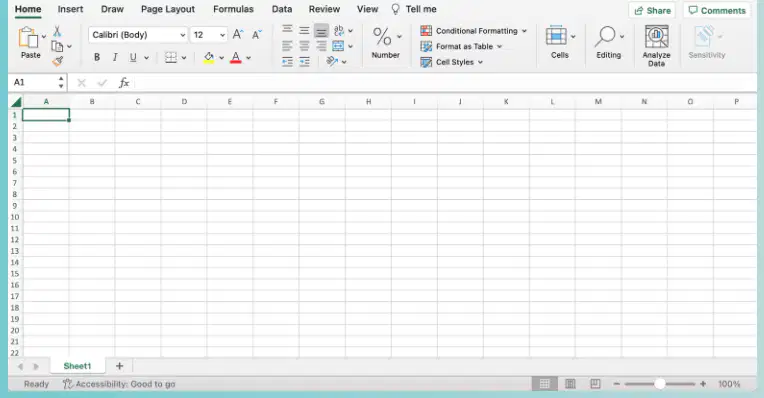This screenshot has height=398, width=764.
Task: Click the Insert Function fx icon
Action: (x=124, y=82)
